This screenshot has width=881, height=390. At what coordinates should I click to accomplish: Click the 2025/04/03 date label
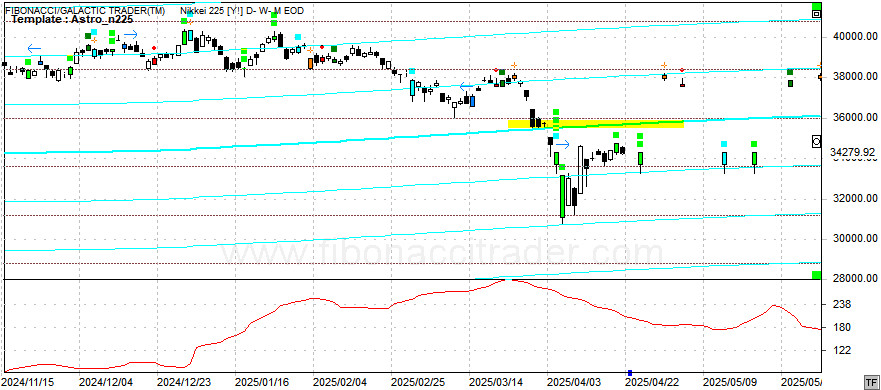[x=574, y=382]
